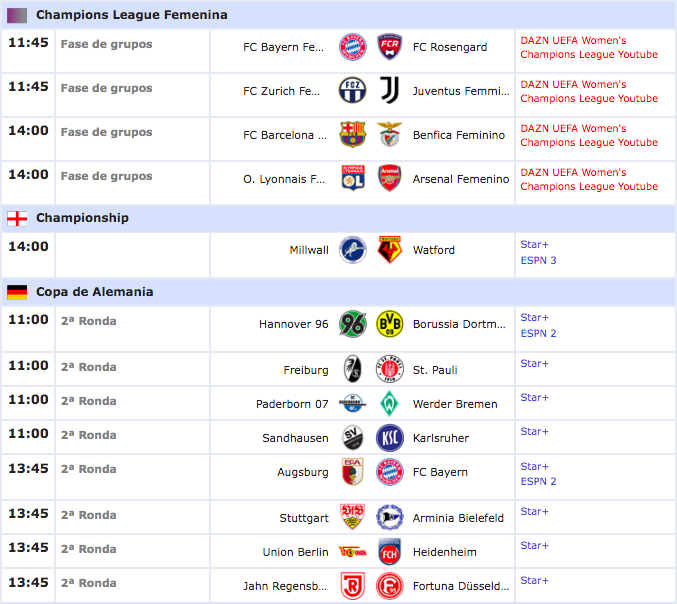Click the German flag beside Copa de Alemania

(17, 292)
